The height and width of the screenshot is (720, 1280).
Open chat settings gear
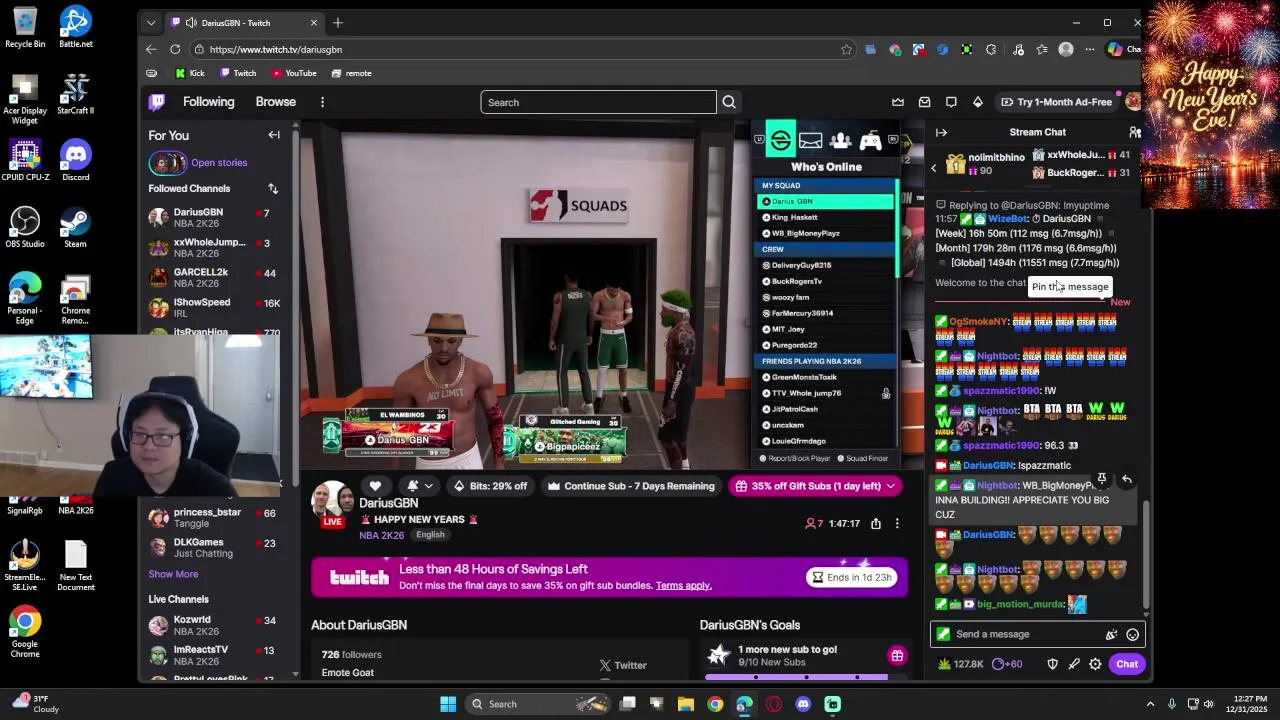tap(1095, 664)
